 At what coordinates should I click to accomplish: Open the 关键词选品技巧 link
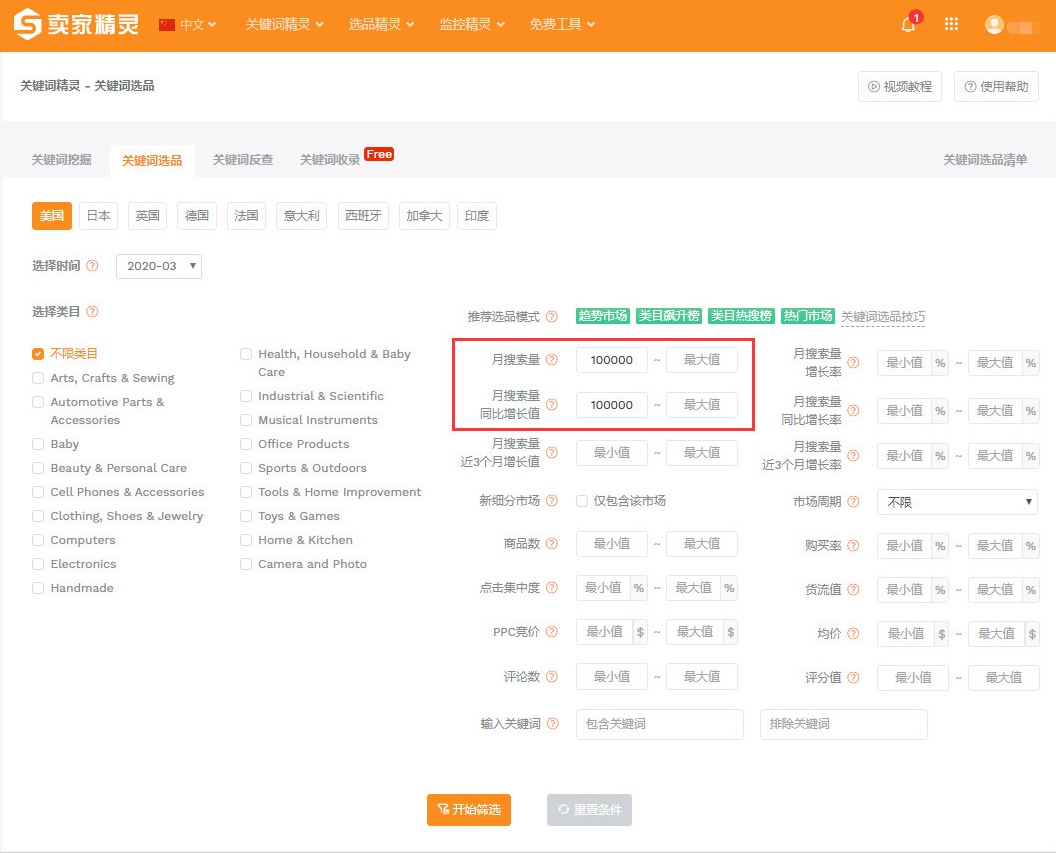click(882, 317)
